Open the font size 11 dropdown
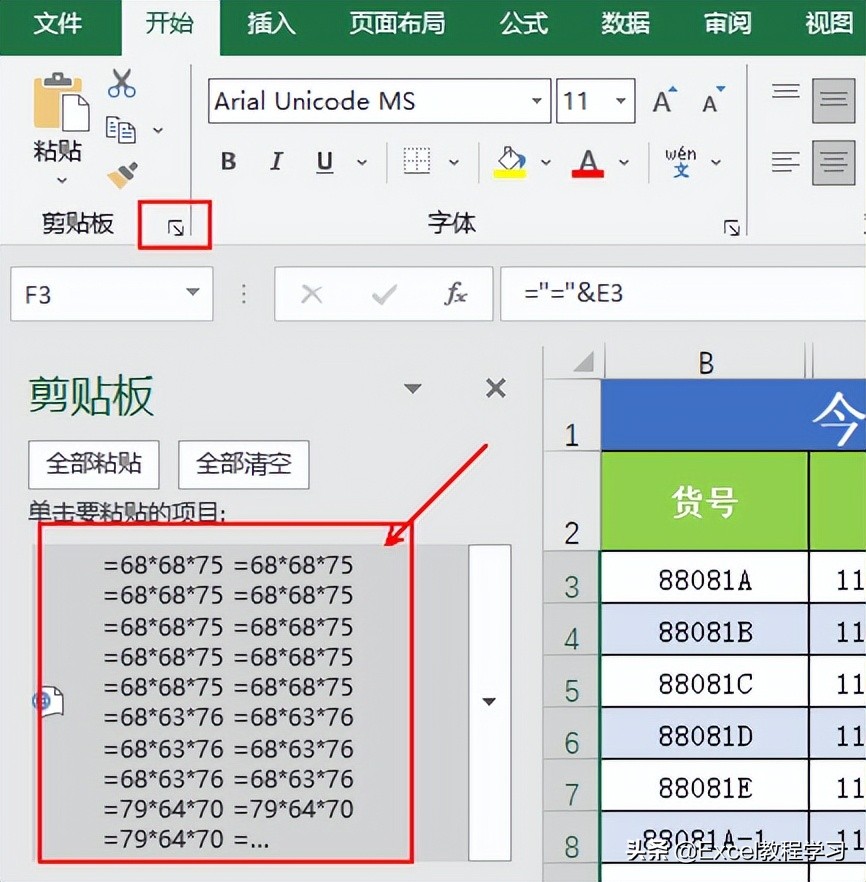This screenshot has height=882, width=866. (621, 101)
